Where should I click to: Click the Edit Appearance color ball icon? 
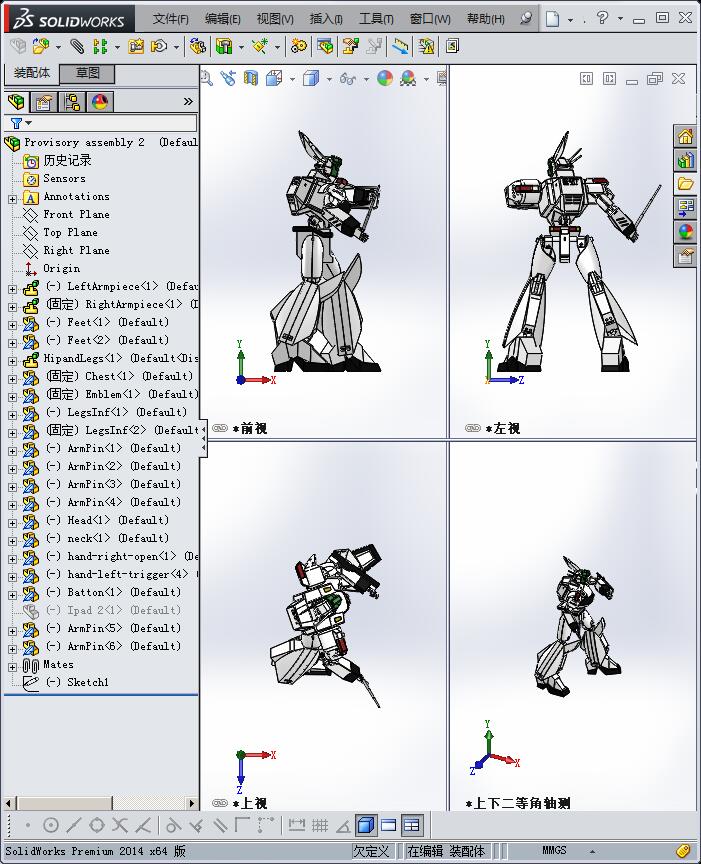[x=385, y=78]
